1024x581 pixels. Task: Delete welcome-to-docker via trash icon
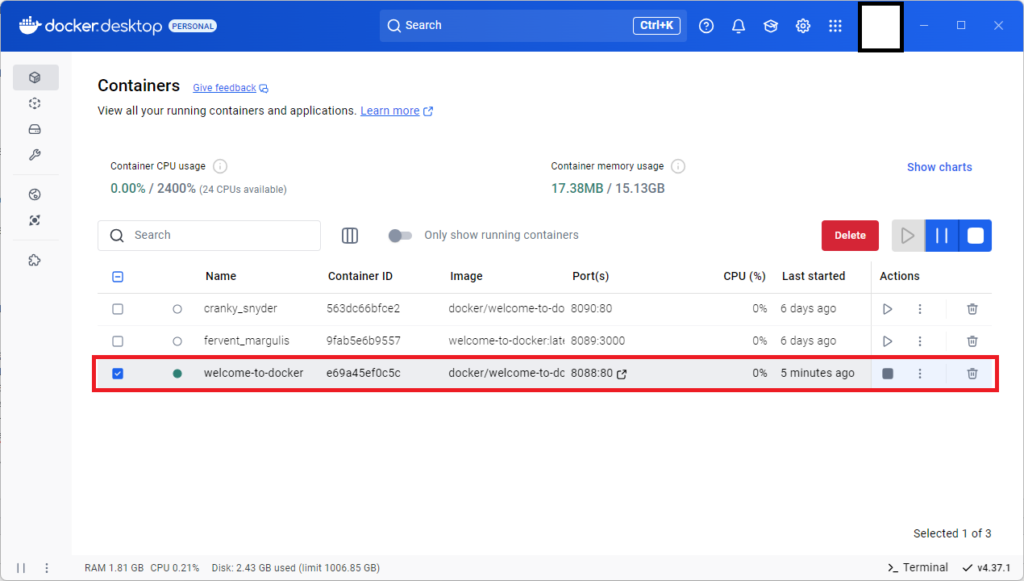(972, 374)
